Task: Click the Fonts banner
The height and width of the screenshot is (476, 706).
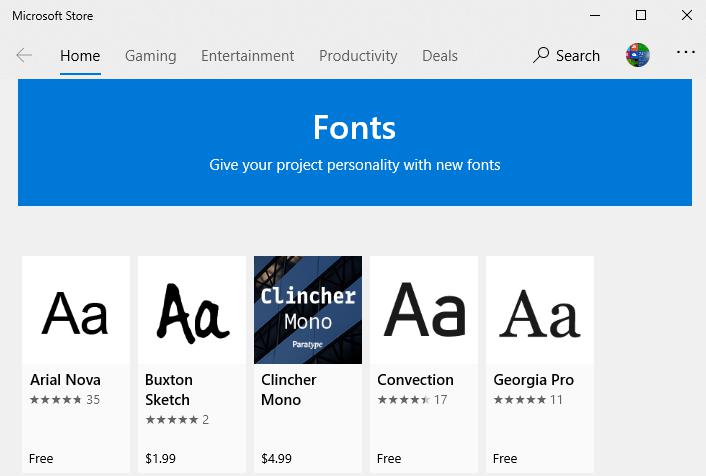Action: (355, 142)
